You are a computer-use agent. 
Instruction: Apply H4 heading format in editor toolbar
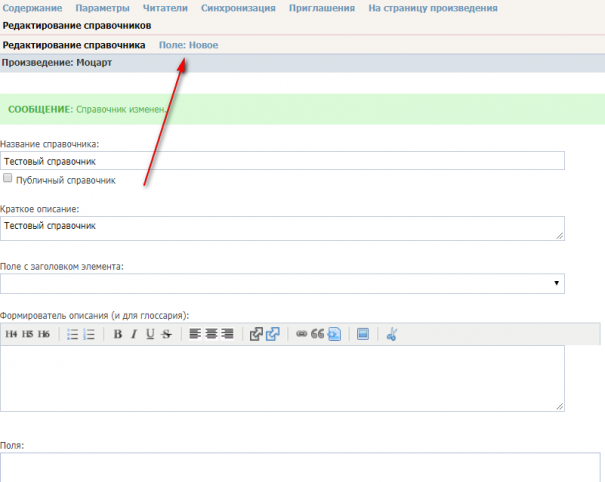pos(12,334)
